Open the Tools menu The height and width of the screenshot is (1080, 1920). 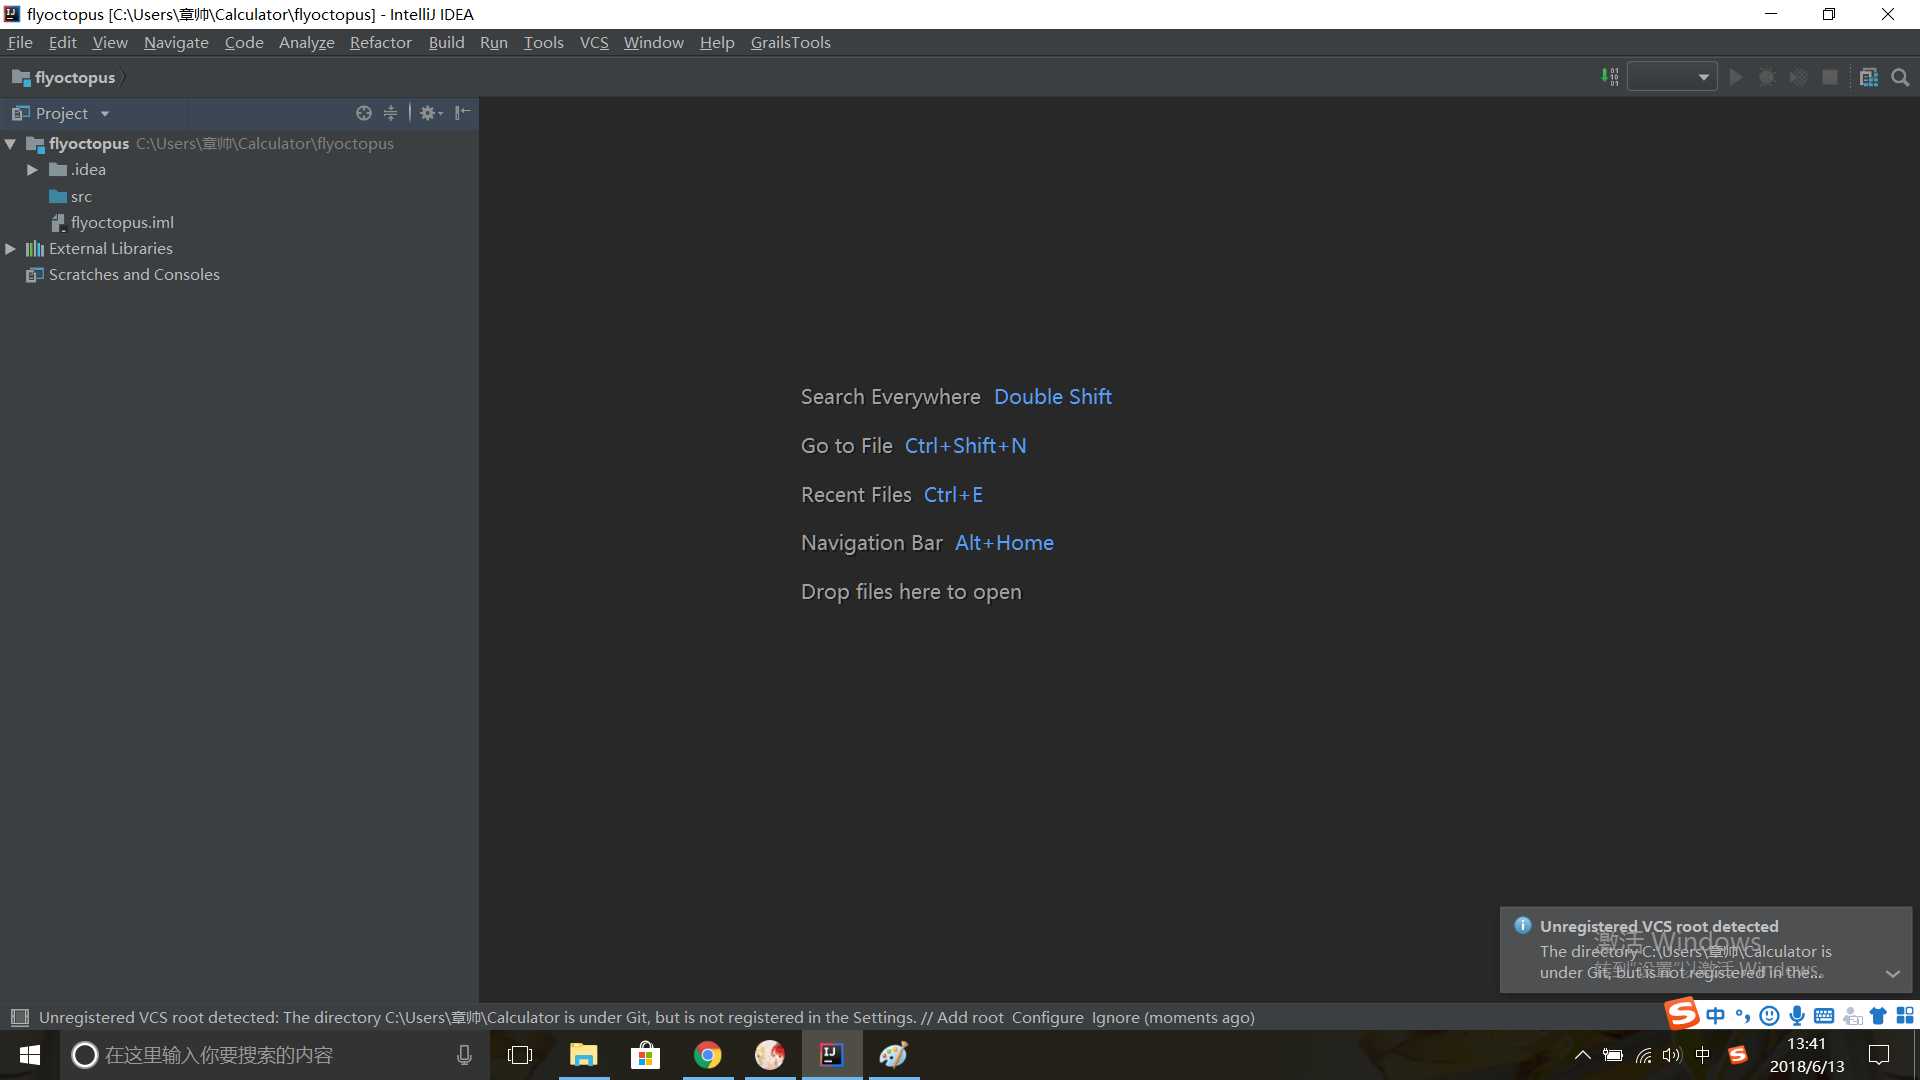click(543, 42)
